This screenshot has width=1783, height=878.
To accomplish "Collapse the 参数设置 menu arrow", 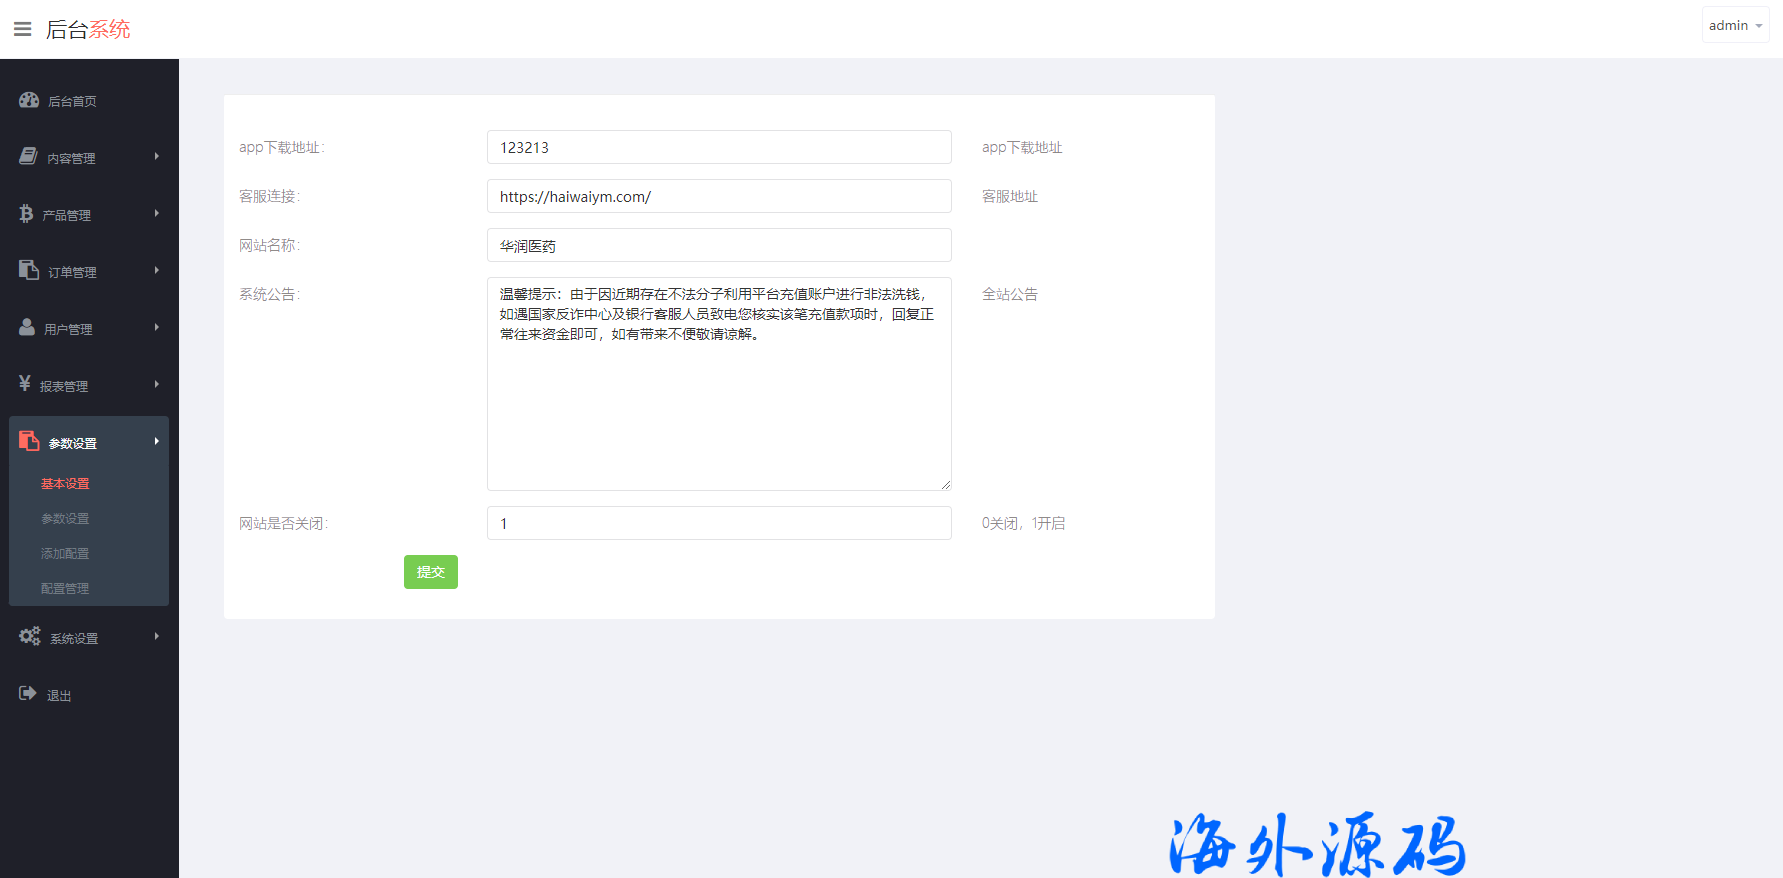I will [x=157, y=442].
